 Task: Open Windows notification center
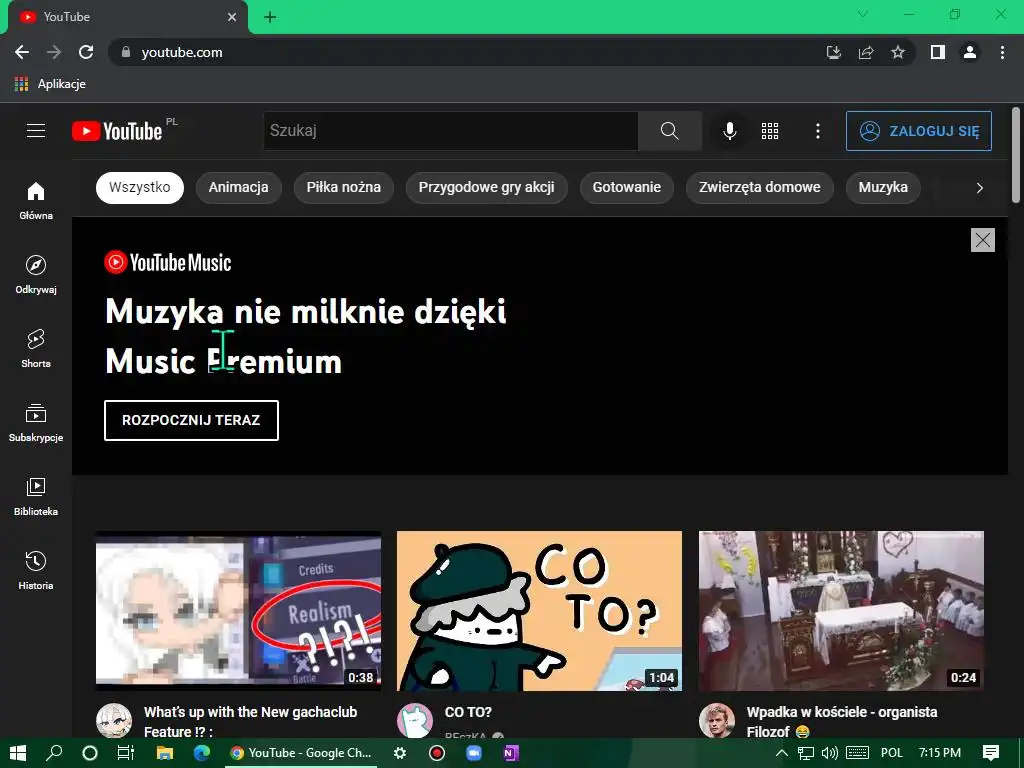click(x=991, y=753)
